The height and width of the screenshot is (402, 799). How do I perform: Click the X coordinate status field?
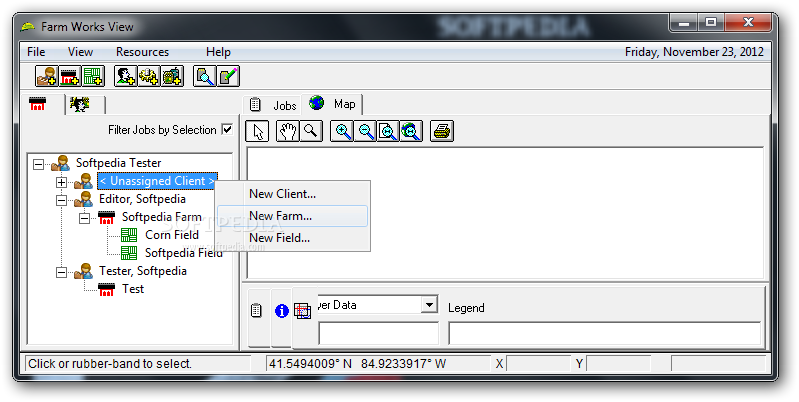[x=538, y=364]
